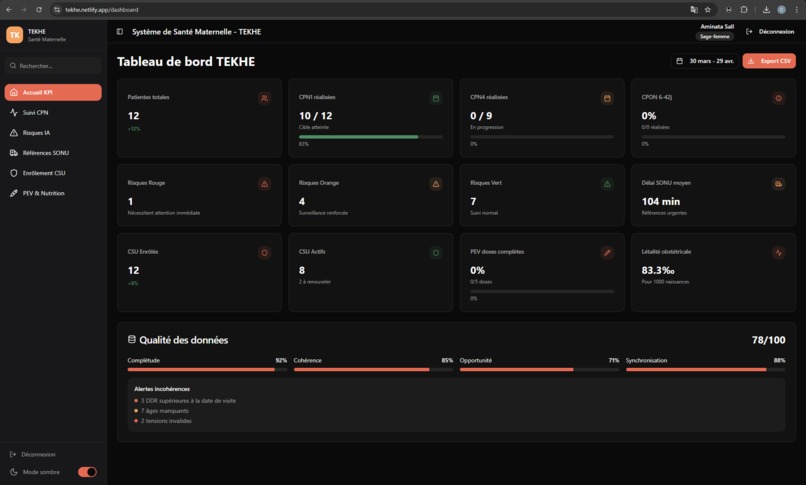The image size is (806, 485).
Task: Click Déconnexion in the top header
Action: point(770,32)
